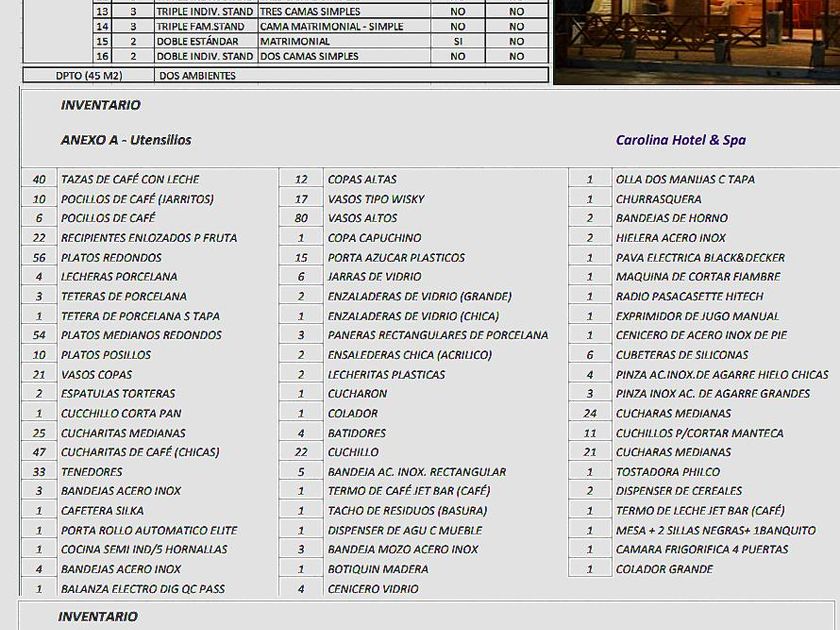Image resolution: width=840 pixels, height=630 pixels.
Task: Select 'COCINA SEMI IND/5 HORNALLAS' cell
Action: coord(144,550)
